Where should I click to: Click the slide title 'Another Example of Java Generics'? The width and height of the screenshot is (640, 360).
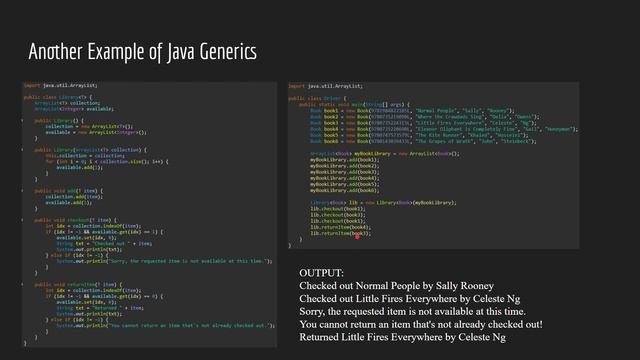(x=142, y=52)
